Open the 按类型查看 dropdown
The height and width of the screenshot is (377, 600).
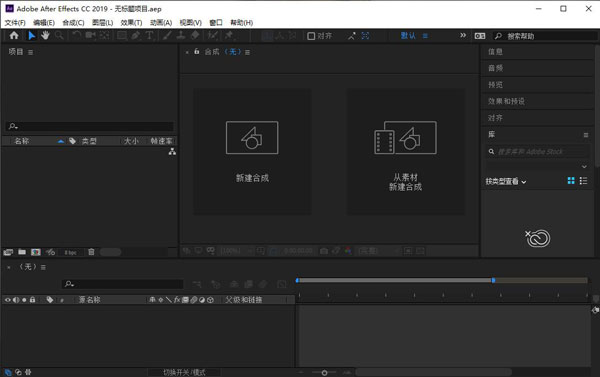(x=506, y=181)
